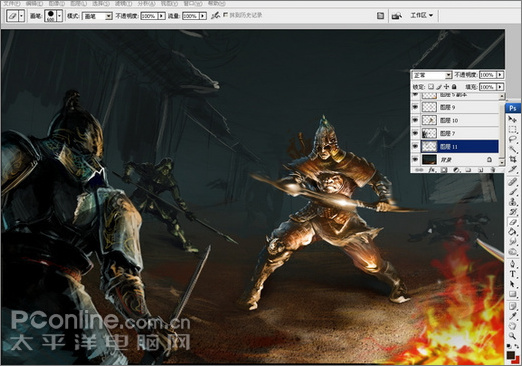Select the Clone Stamp tool
This screenshot has width=522, height=366.
click(x=512, y=202)
